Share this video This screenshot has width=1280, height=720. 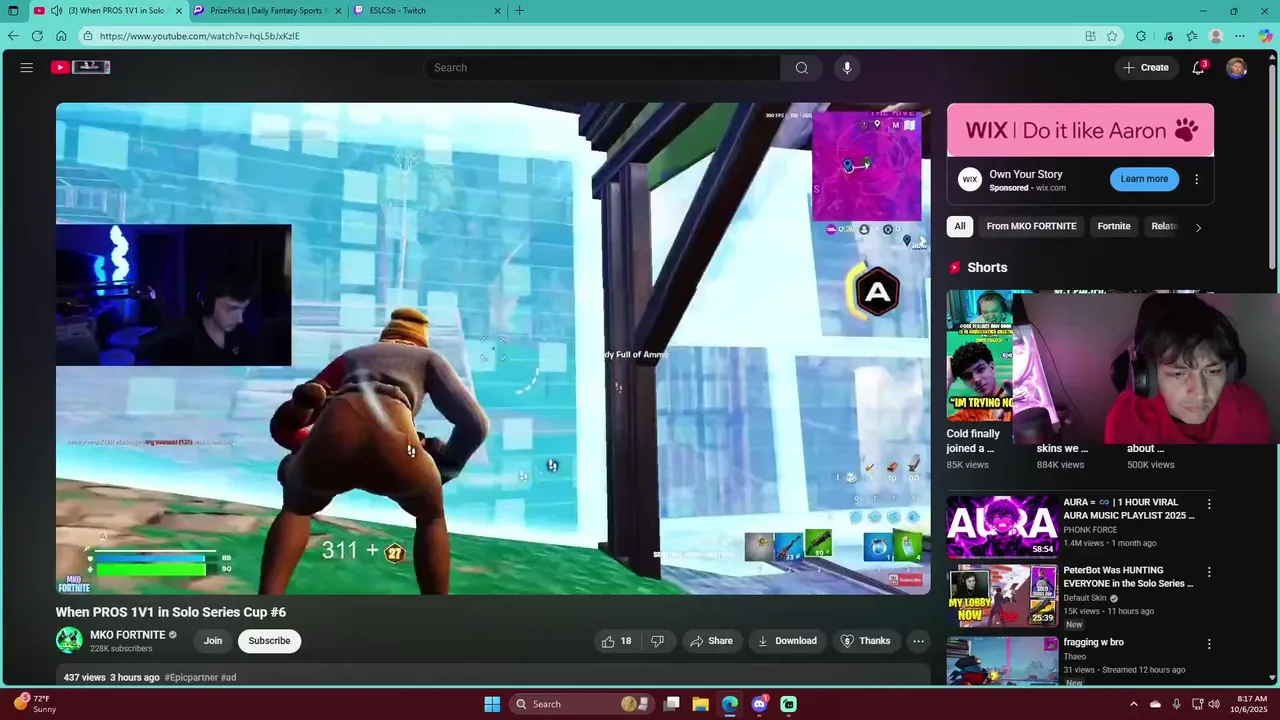(711, 641)
